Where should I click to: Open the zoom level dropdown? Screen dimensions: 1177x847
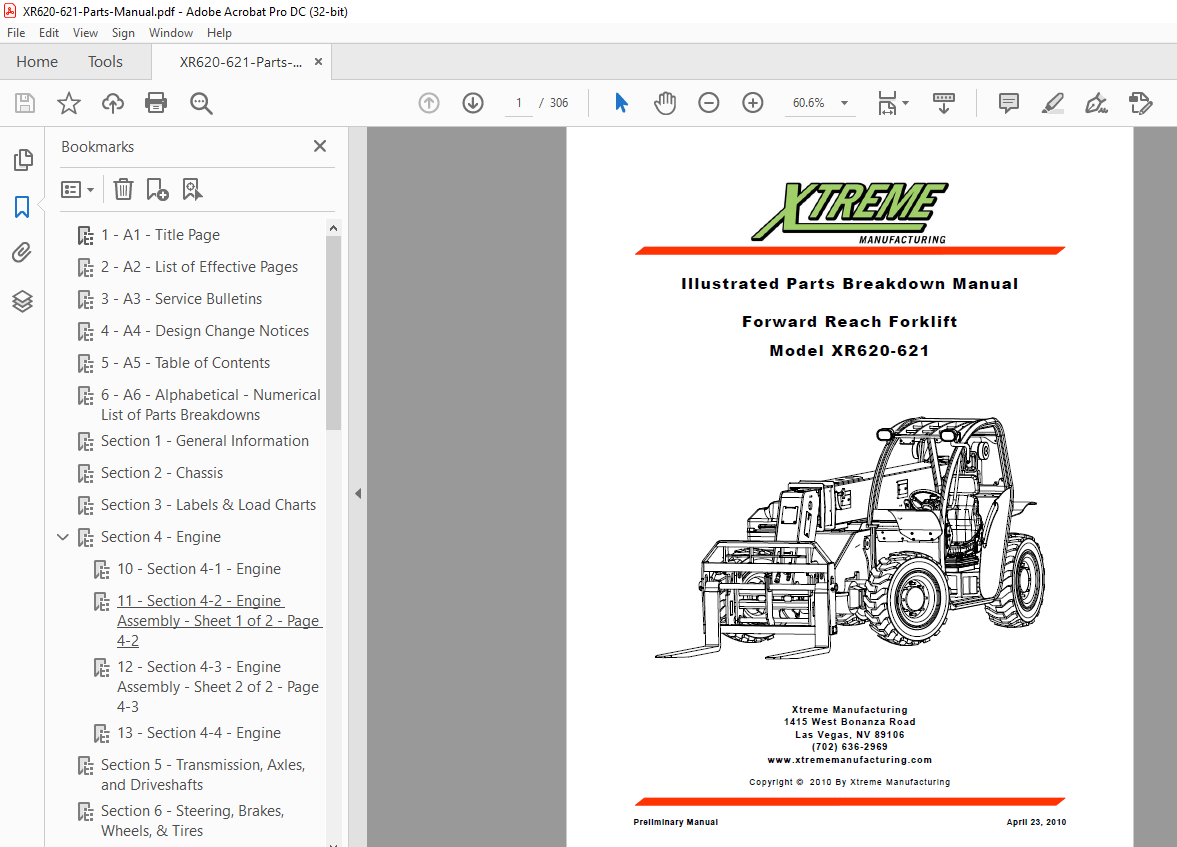click(844, 103)
